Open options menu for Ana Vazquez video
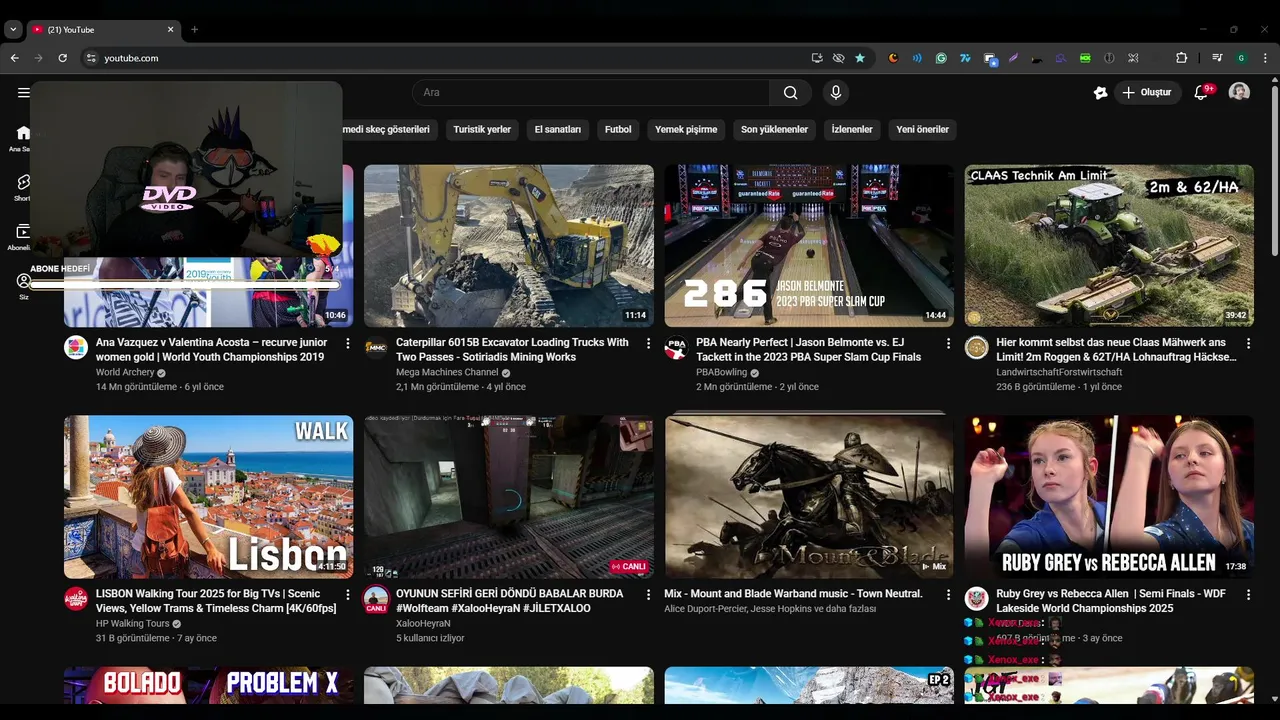This screenshot has width=1280, height=720. pyautogui.click(x=348, y=343)
